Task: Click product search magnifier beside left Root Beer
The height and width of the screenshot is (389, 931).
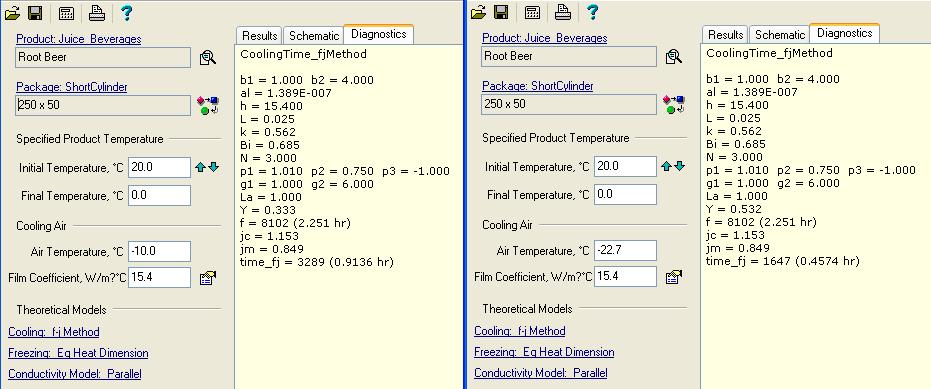Action: (207, 58)
